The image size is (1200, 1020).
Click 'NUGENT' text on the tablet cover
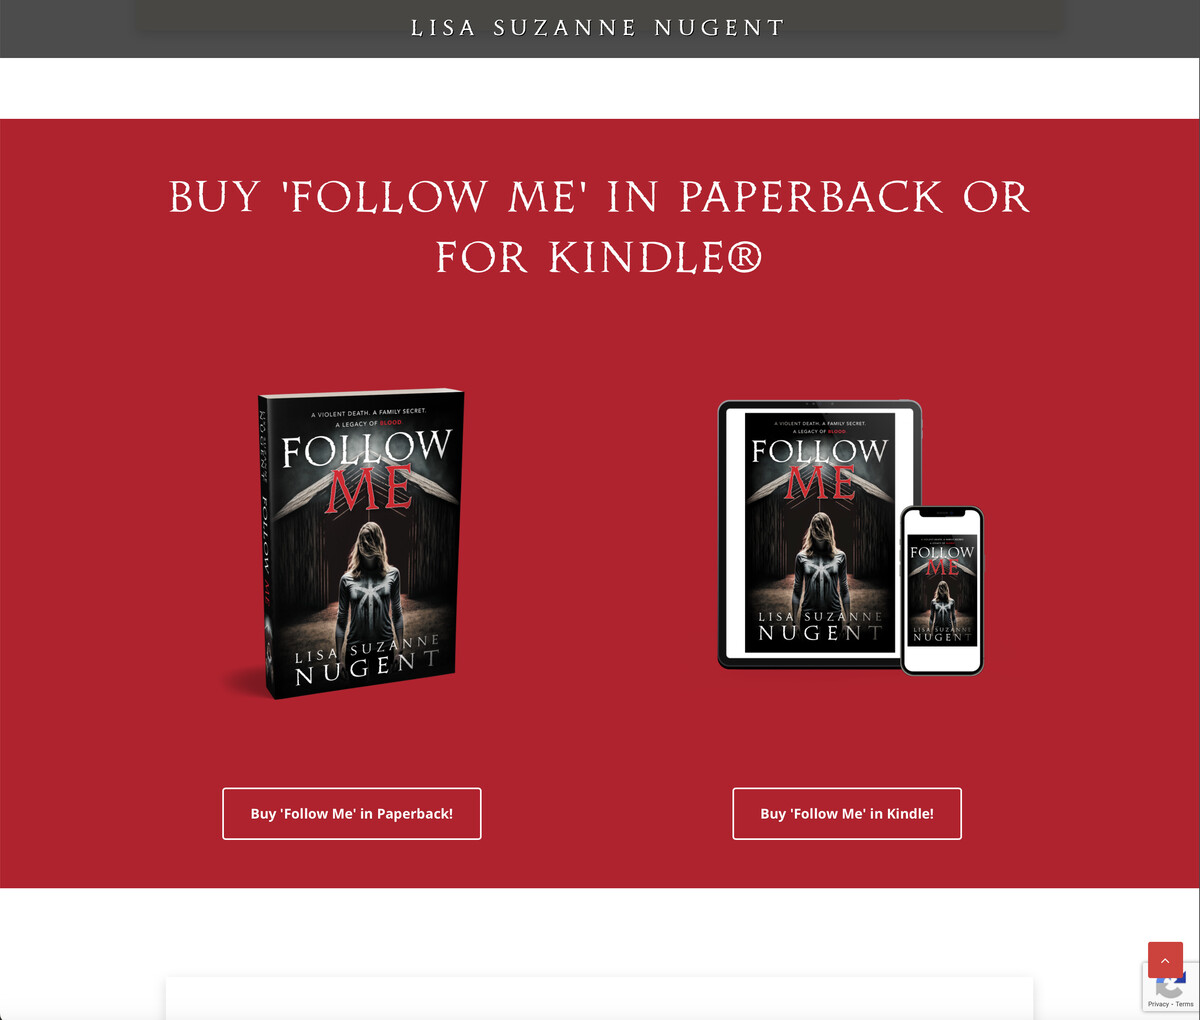click(820, 633)
